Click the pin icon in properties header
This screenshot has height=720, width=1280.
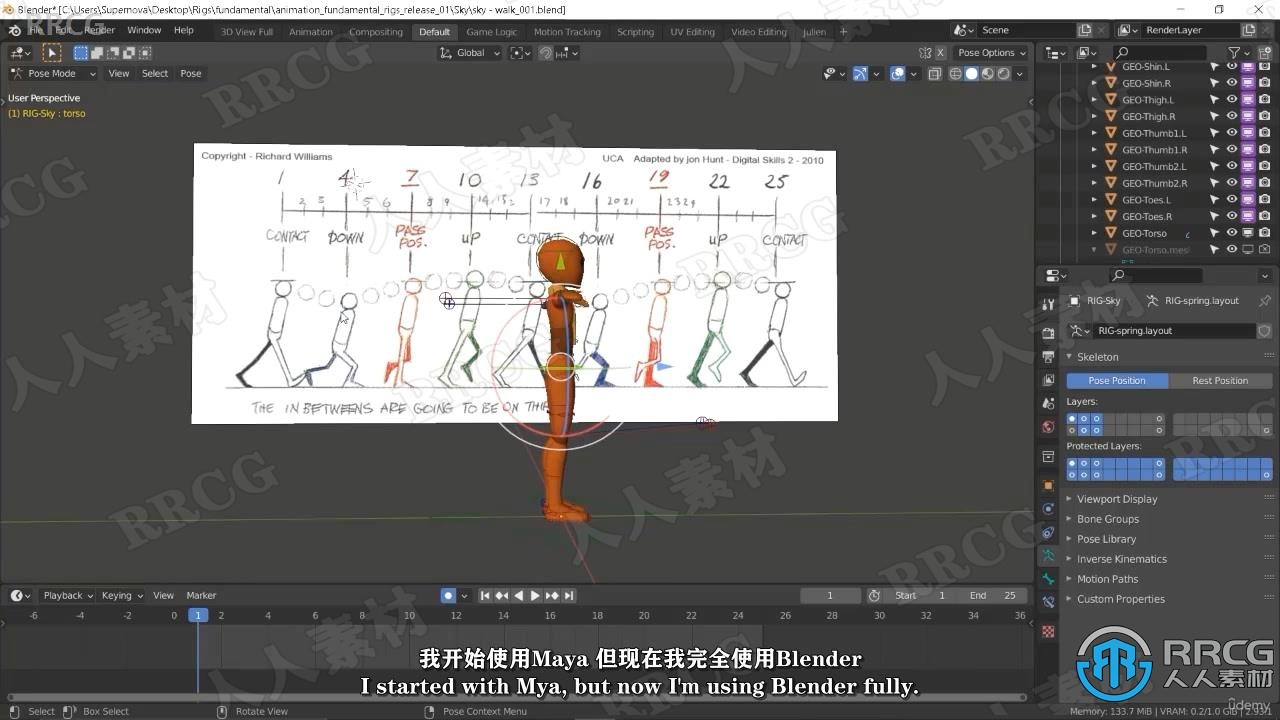(1265, 301)
